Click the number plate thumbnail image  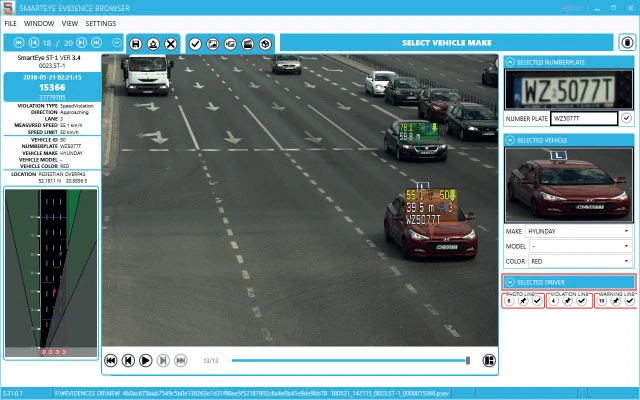569,89
